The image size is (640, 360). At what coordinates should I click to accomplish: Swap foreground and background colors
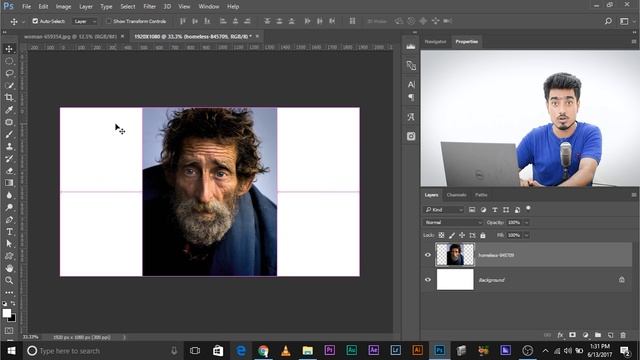pos(13,303)
